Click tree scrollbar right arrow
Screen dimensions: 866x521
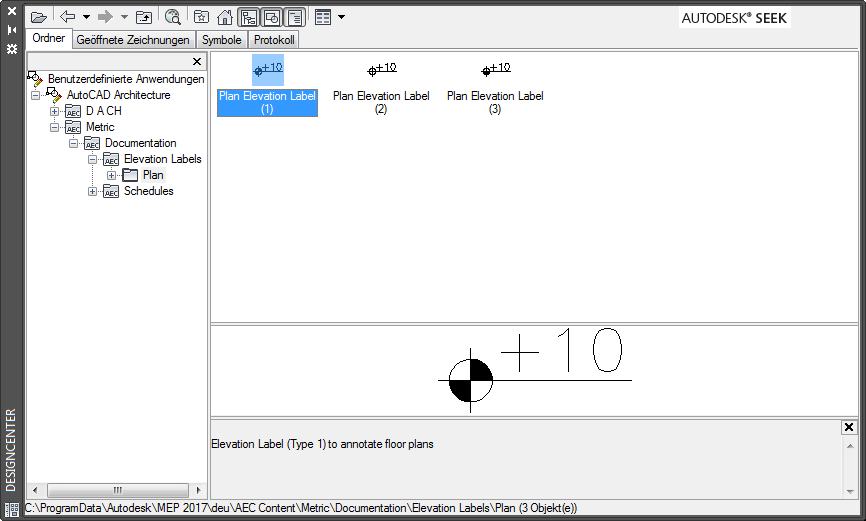(x=198, y=490)
